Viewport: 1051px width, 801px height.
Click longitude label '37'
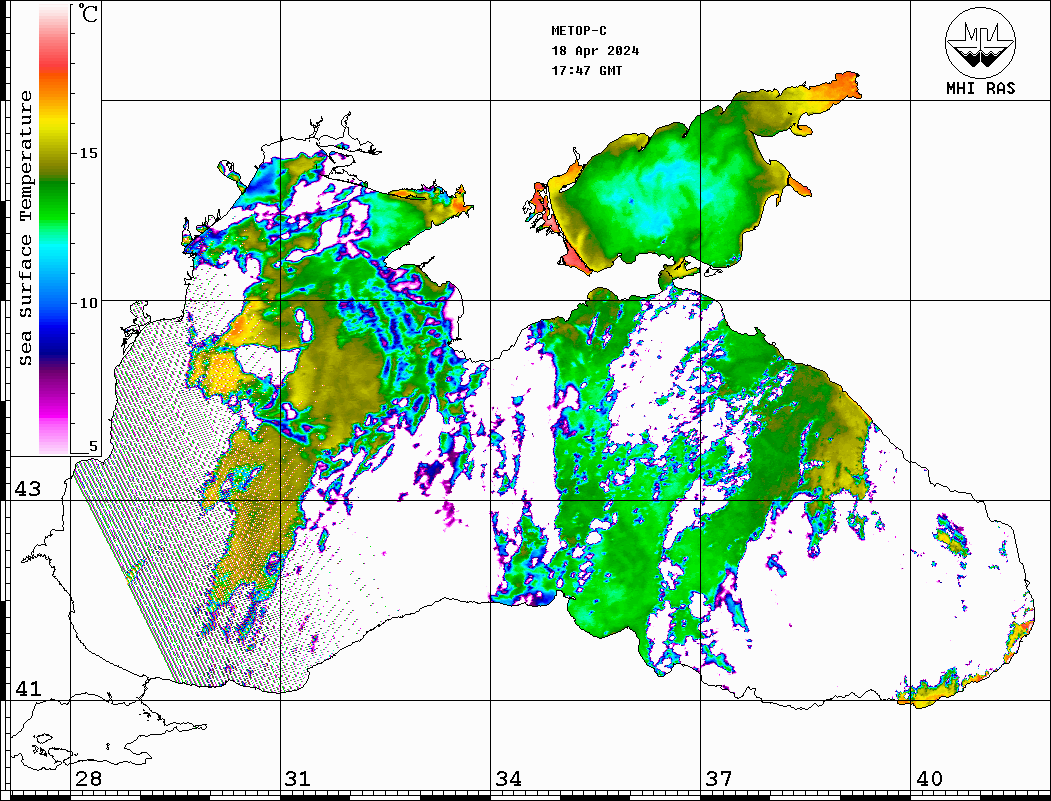[719, 778]
